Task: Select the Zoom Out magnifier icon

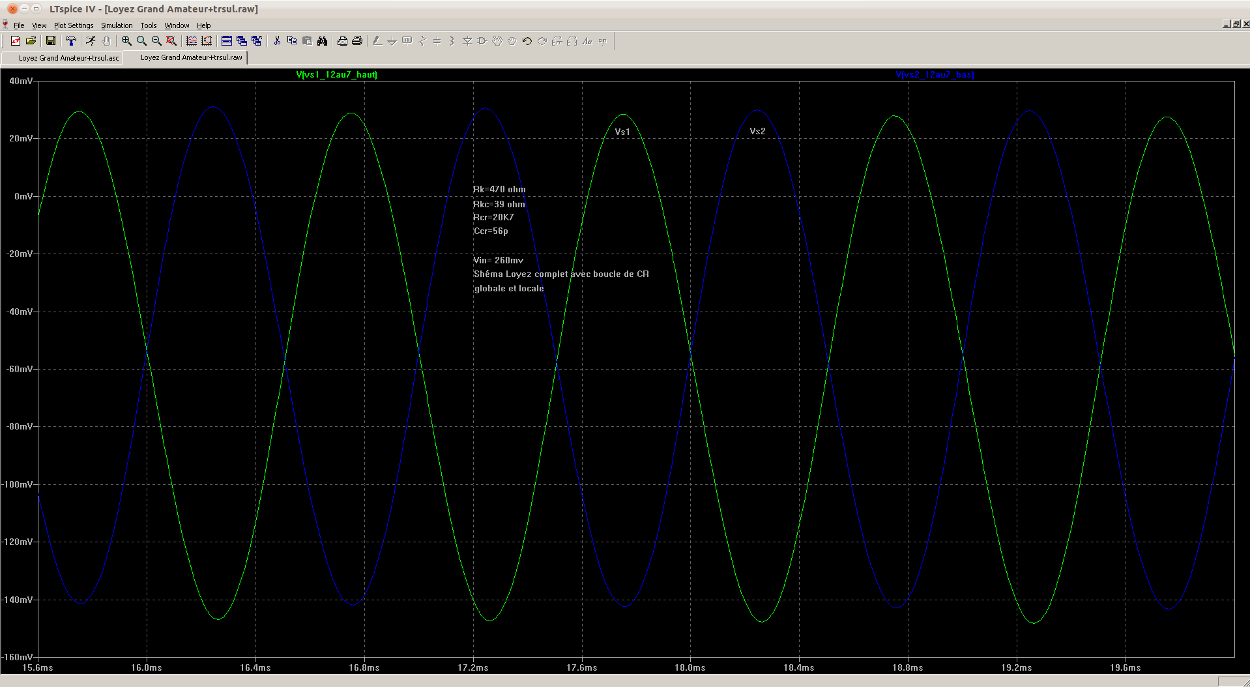Action: [156, 41]
